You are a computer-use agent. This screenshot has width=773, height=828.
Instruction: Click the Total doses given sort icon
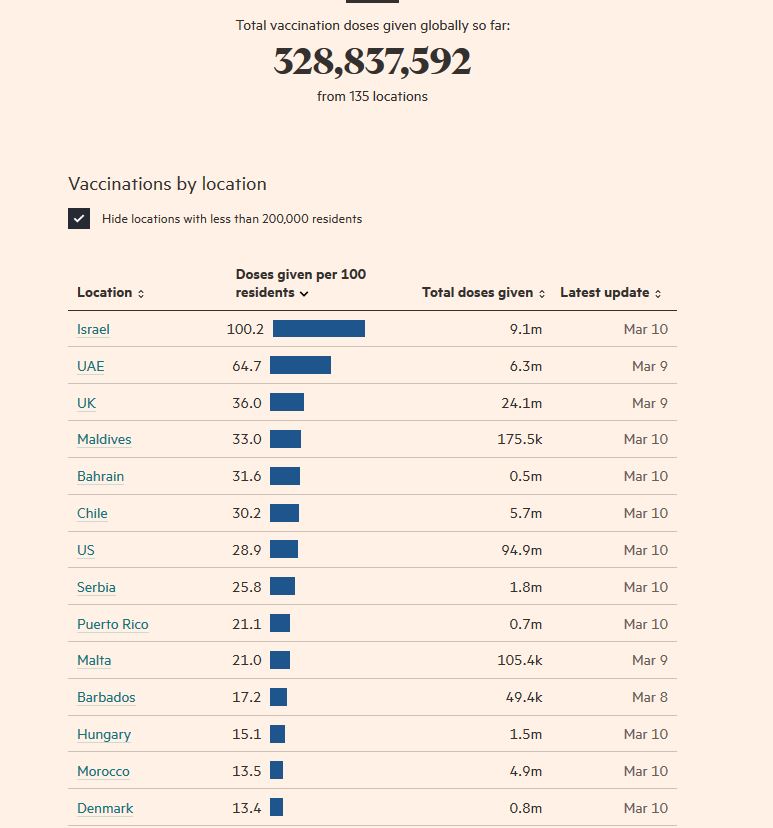point(542,294)
